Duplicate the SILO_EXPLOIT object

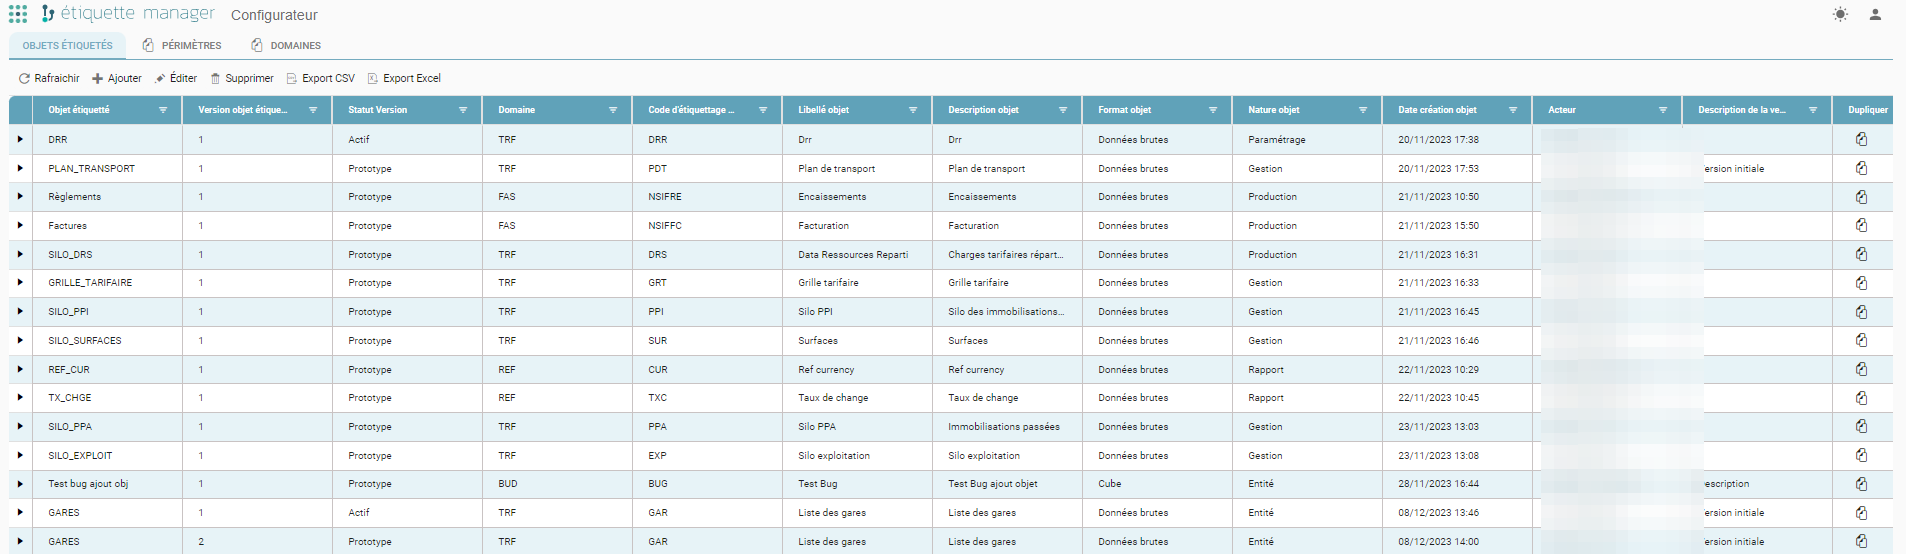point(1861,456)
